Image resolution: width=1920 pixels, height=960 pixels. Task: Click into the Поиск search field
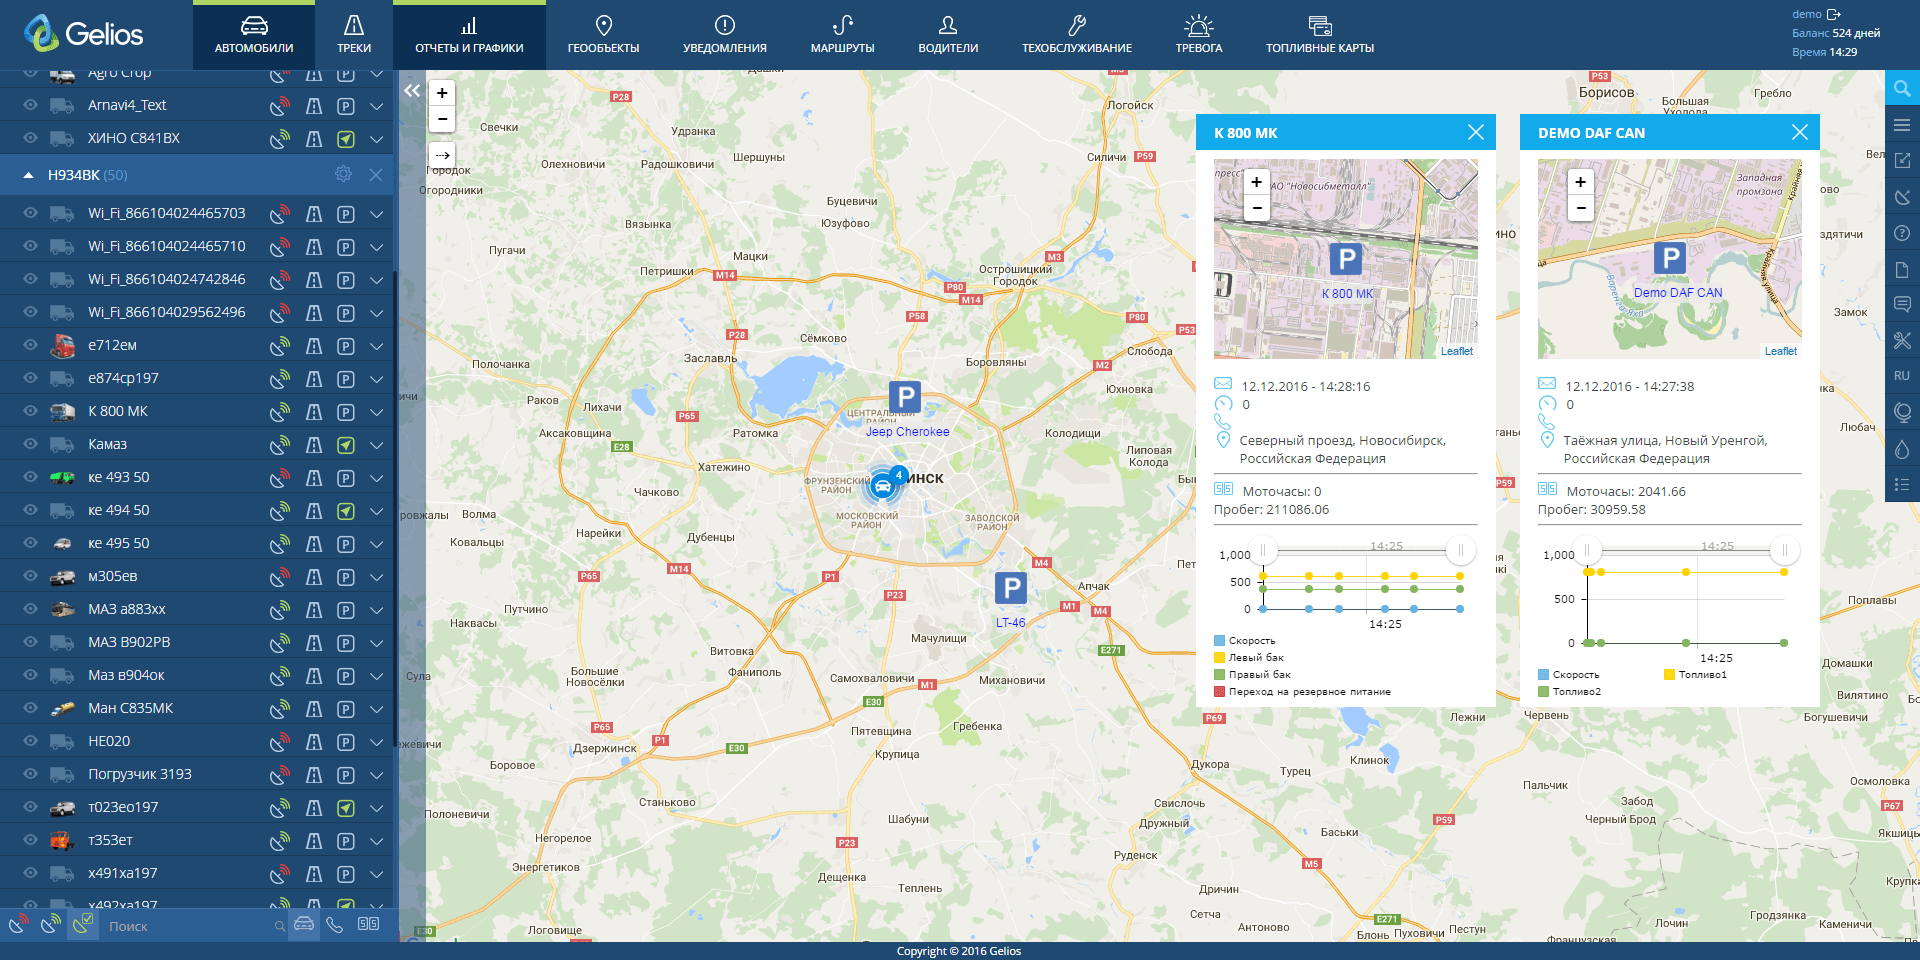click(x=188, y=926)
